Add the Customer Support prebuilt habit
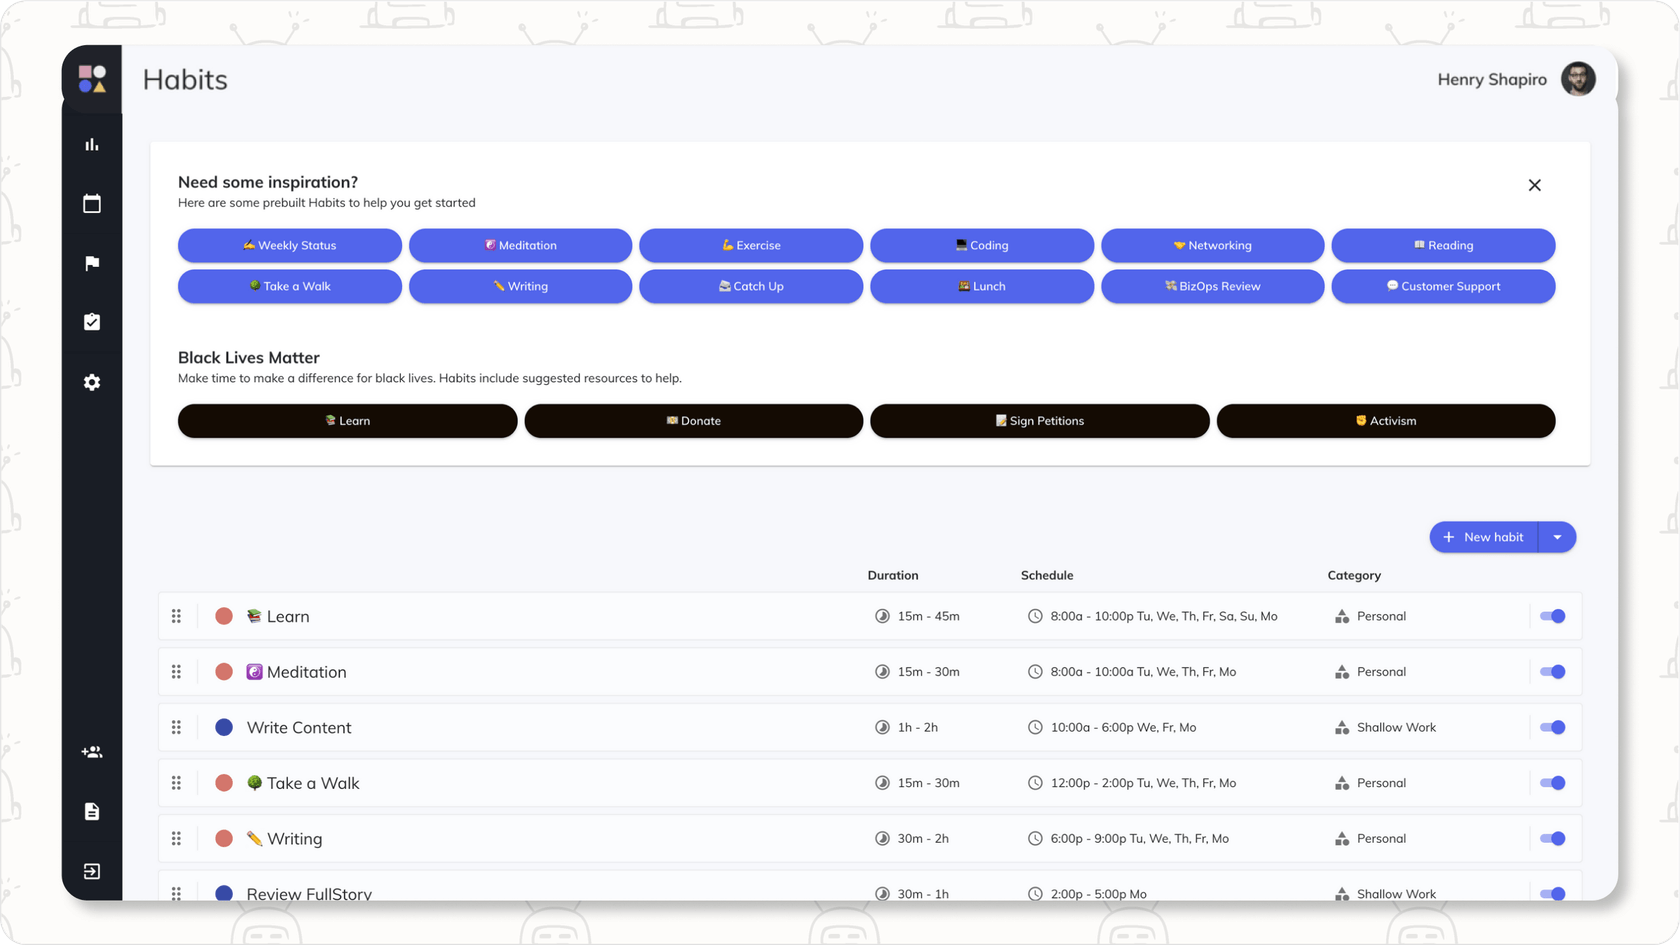The width and height of the screenshot is (1680, 945). point(1443,286)
